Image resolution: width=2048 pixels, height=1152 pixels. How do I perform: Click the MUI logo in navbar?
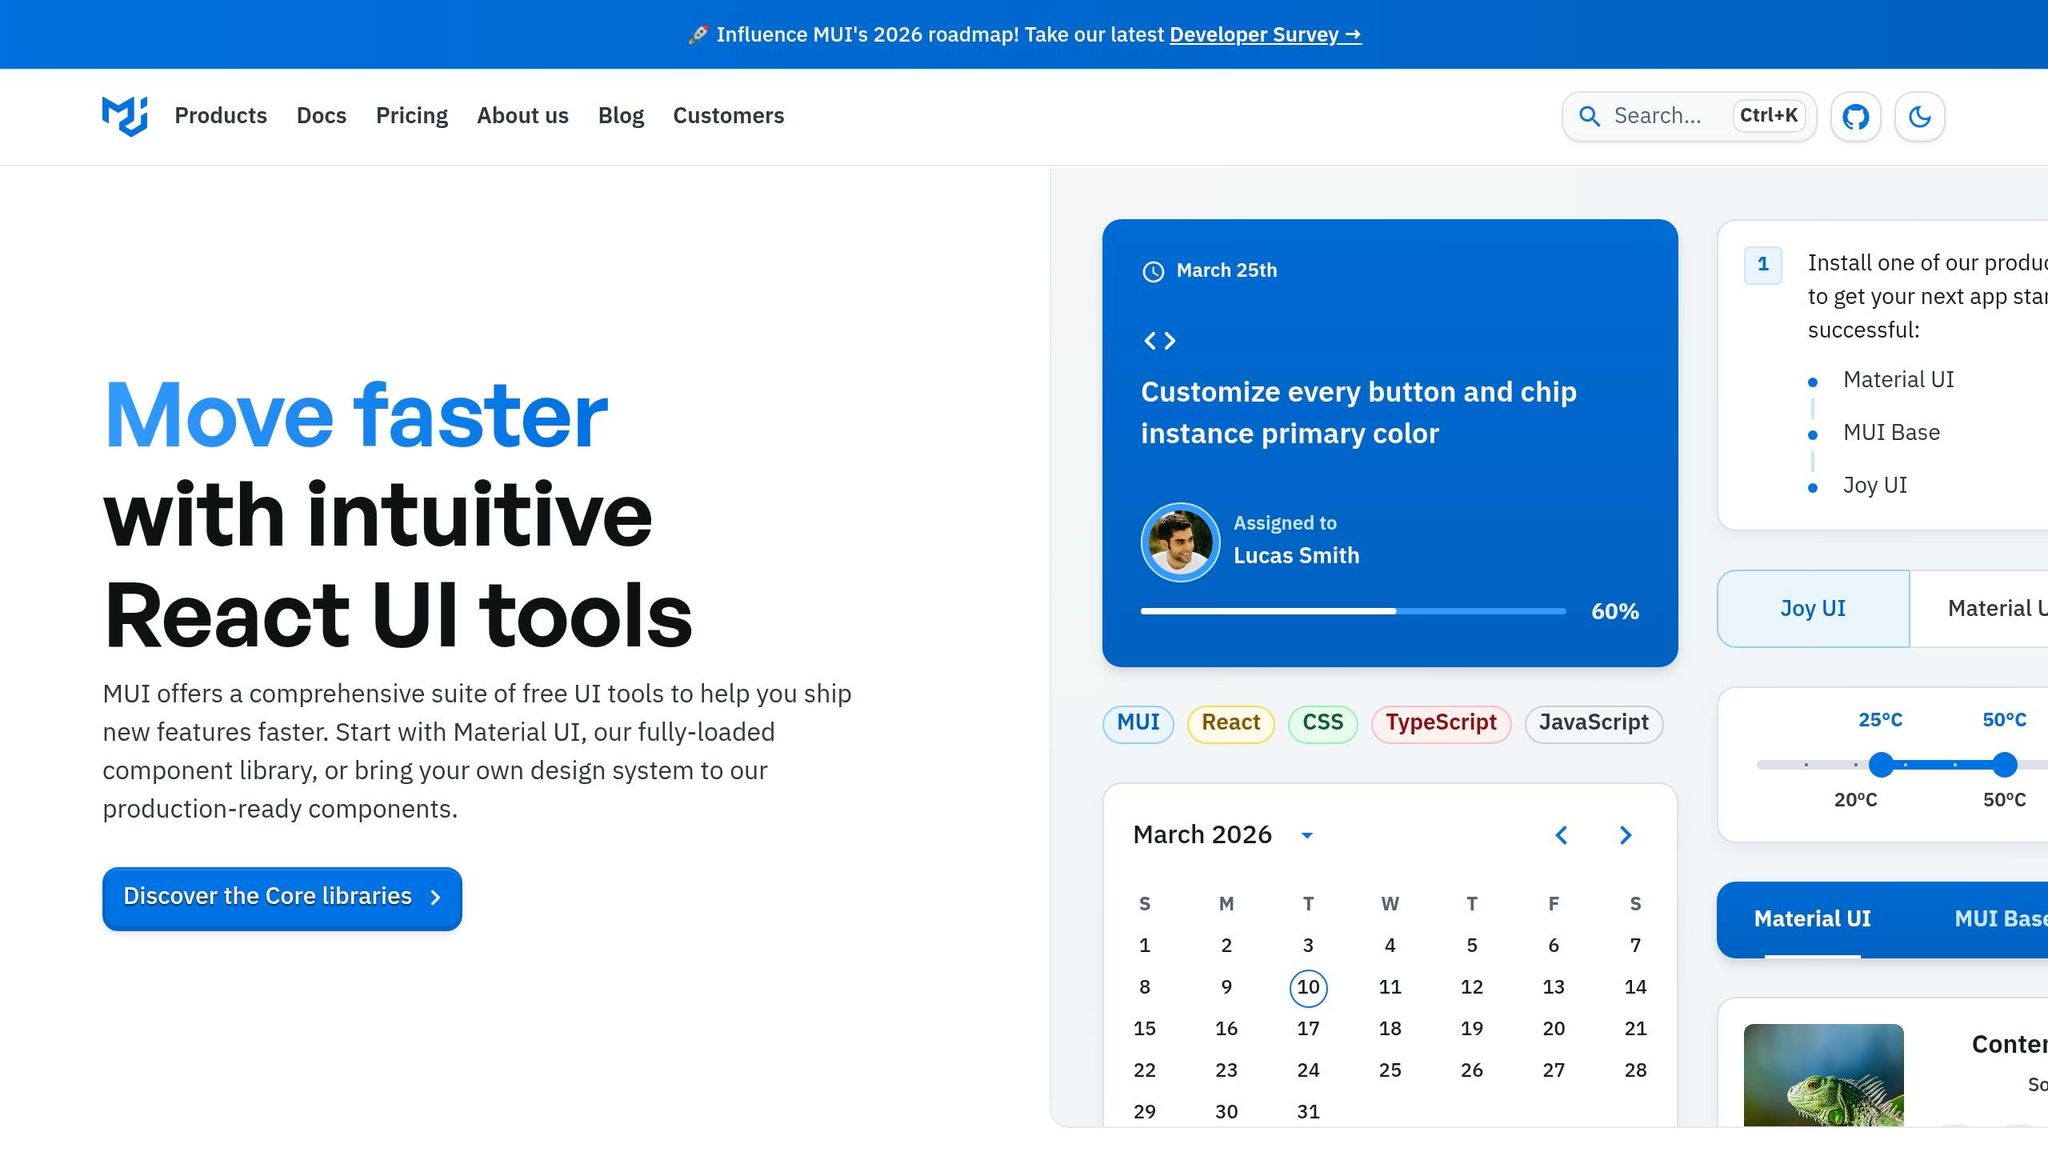click(x=125, y=116)
